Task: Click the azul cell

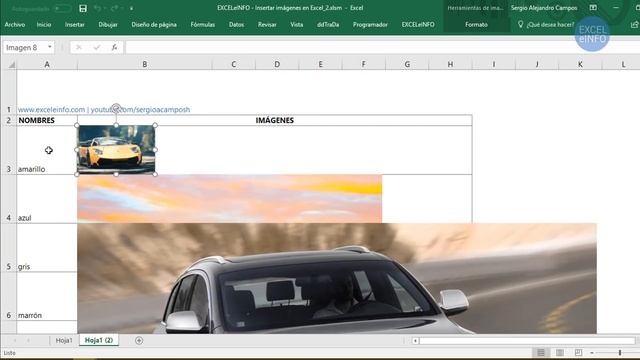Action: [x=47, y=199]
